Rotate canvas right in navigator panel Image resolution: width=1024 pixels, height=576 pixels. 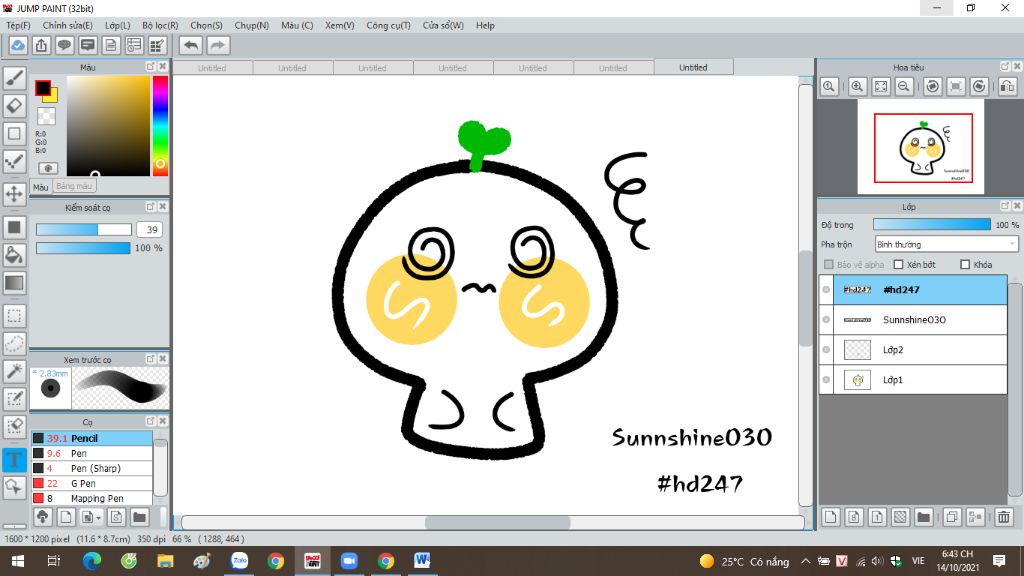pyautogui.click(x=979, y=86)
